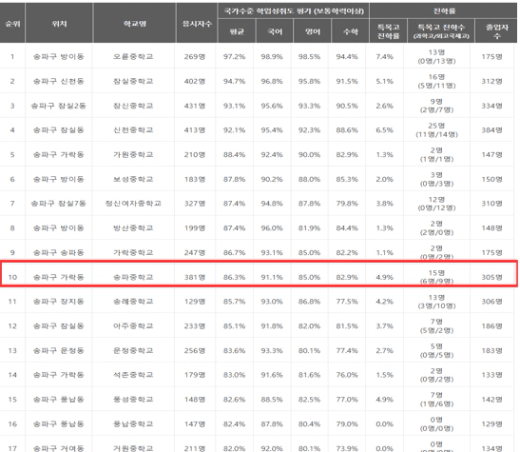This screenshot has width=520, height=452.
Task: Click the highlighted 송파중학교 row name
Action: [133, 277]
